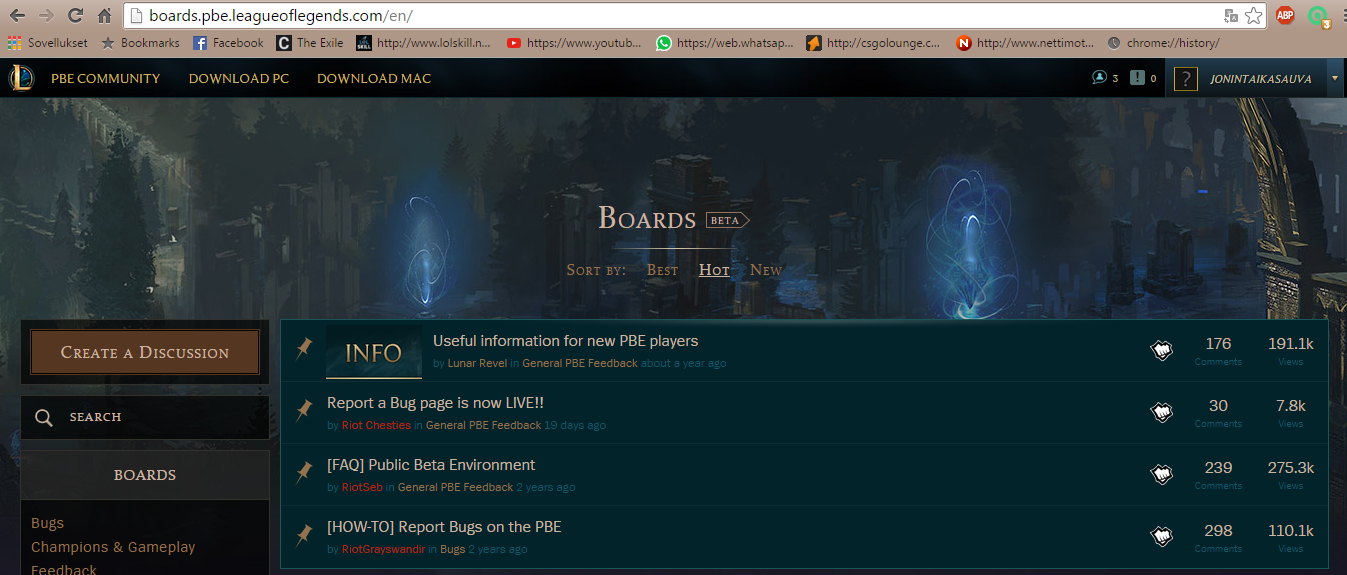Viewport: 1347px width, 575px height.
Task: Open the INFO thumbnail of pinned post
Action: [374, 352]
